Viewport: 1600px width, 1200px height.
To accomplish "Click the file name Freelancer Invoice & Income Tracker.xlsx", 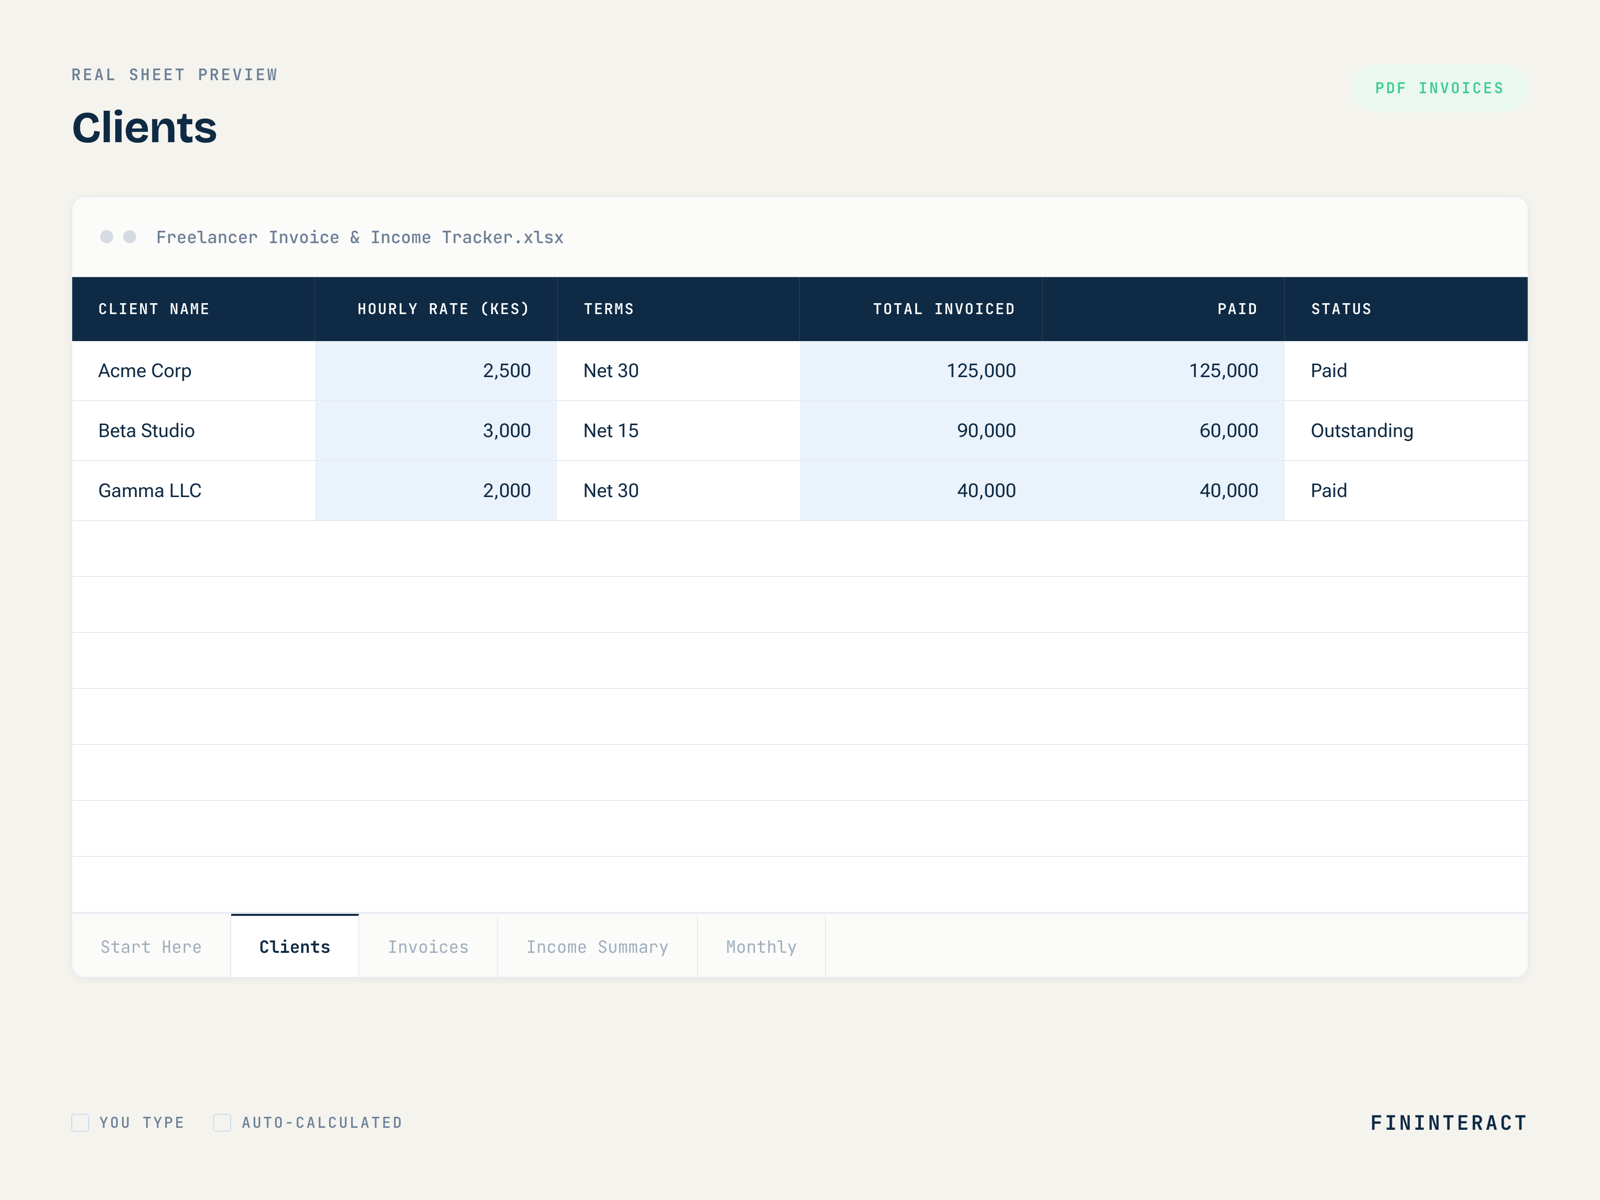I will pos(360,237).
